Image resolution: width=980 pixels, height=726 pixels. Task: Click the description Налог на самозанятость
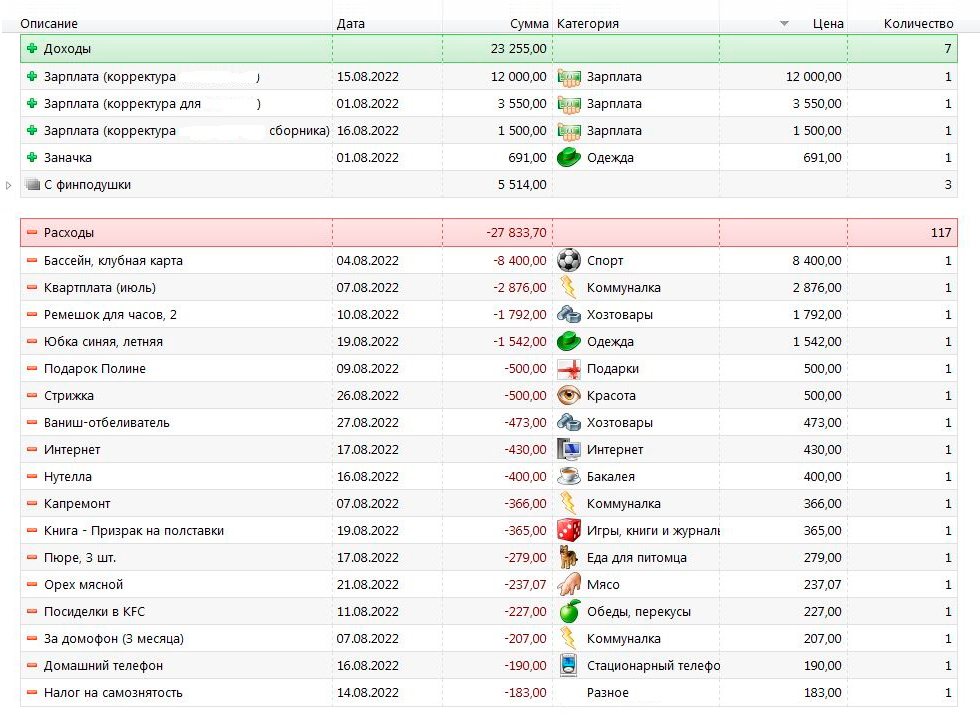[x=113, y=692]
